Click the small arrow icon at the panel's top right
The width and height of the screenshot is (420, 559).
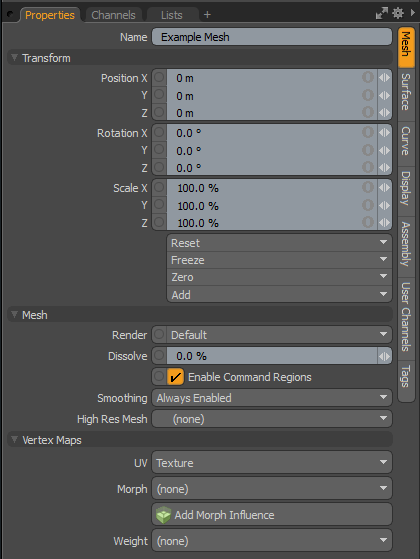pos(413,13)
